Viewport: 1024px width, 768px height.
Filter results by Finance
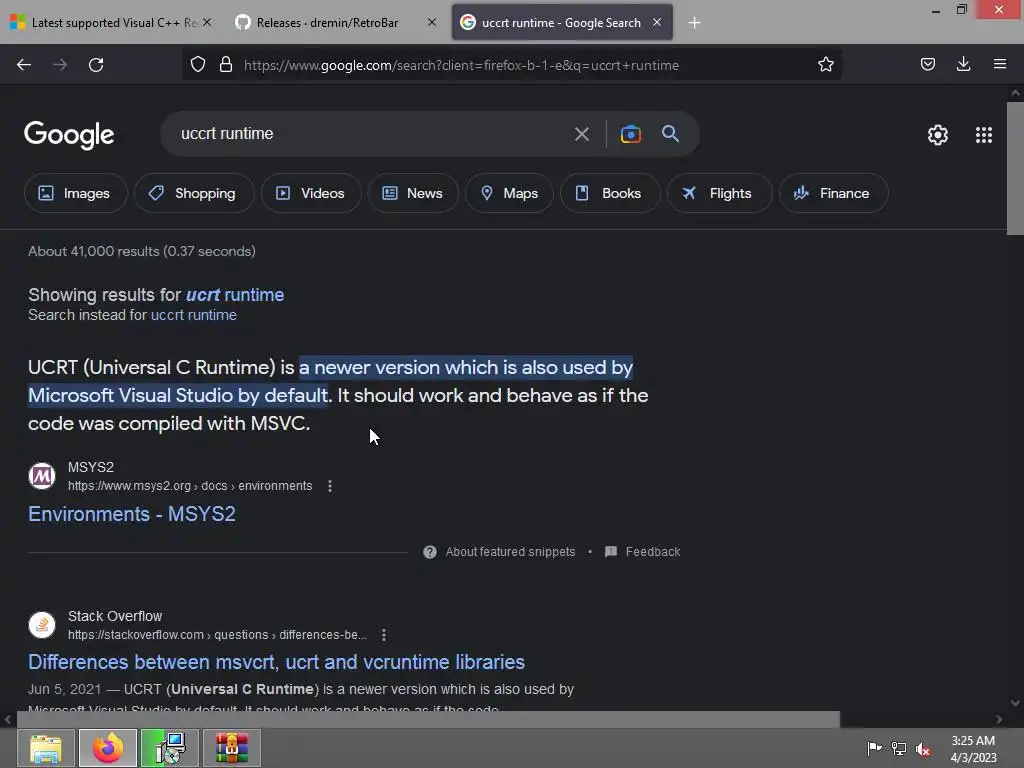(833, 193)
